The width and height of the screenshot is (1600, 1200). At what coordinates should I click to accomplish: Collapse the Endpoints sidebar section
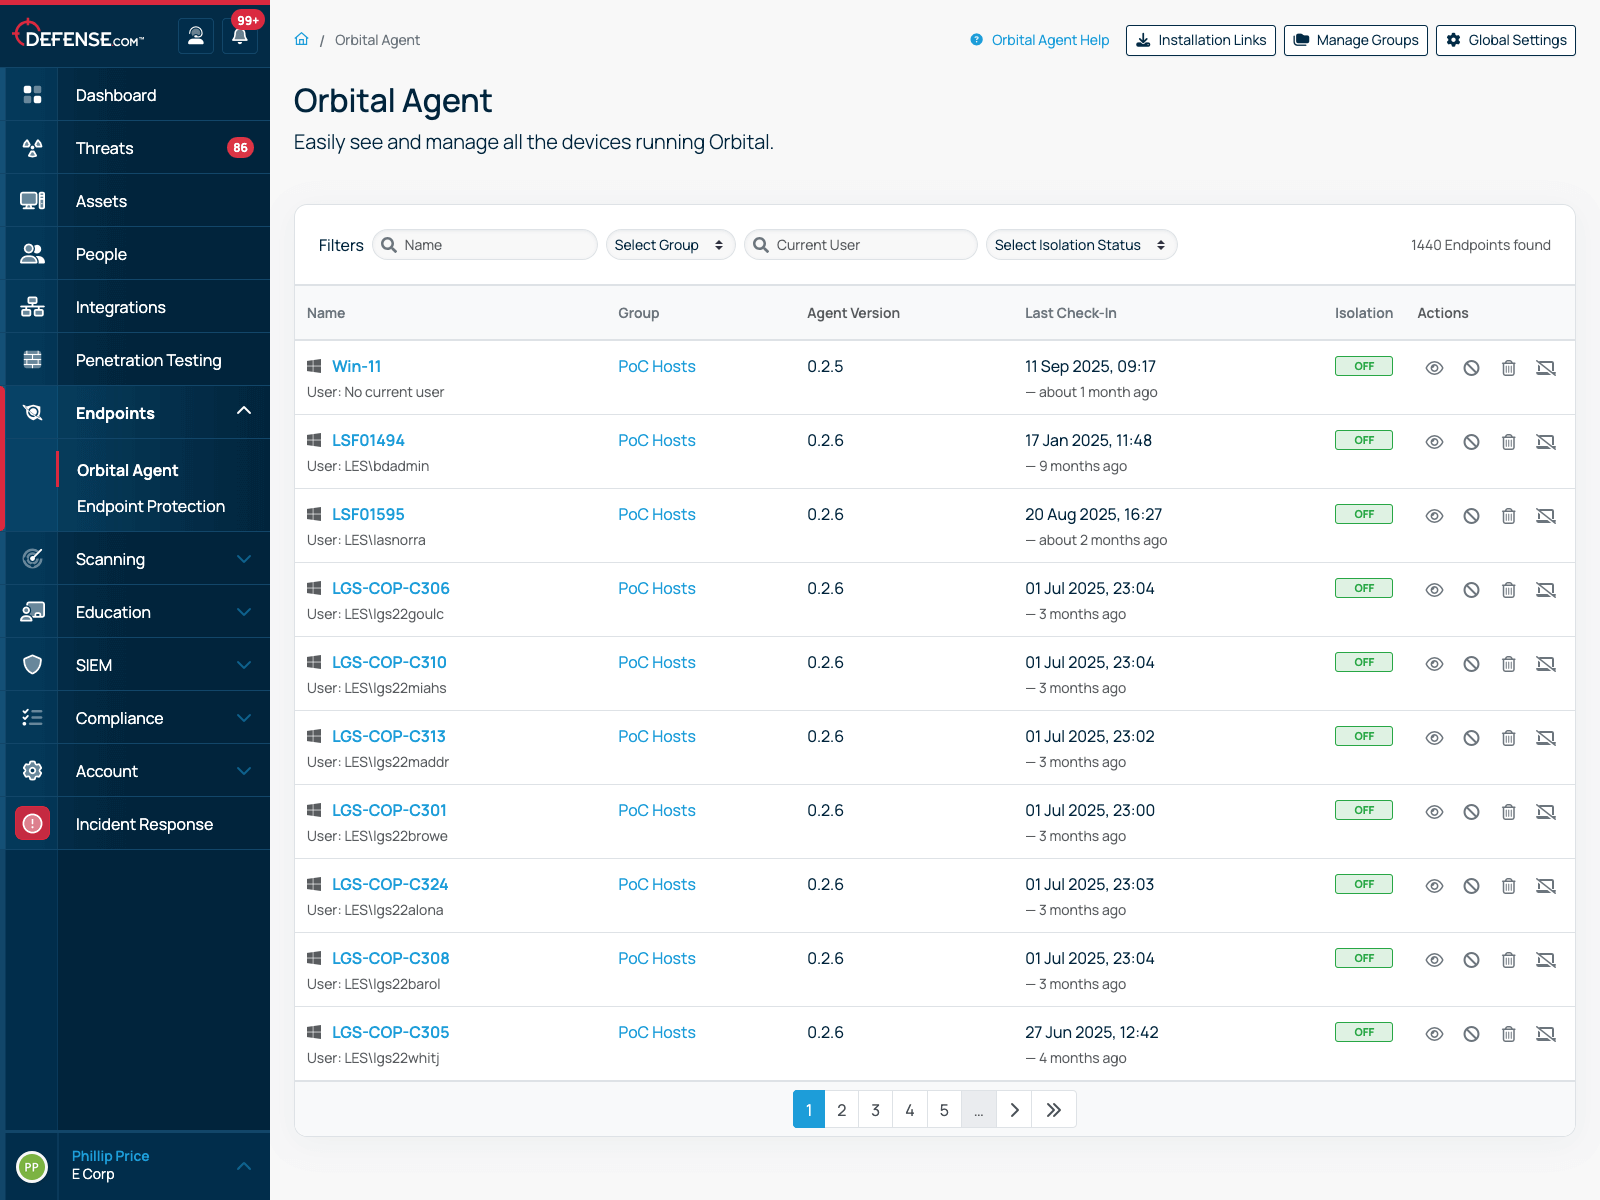[243, 411]
